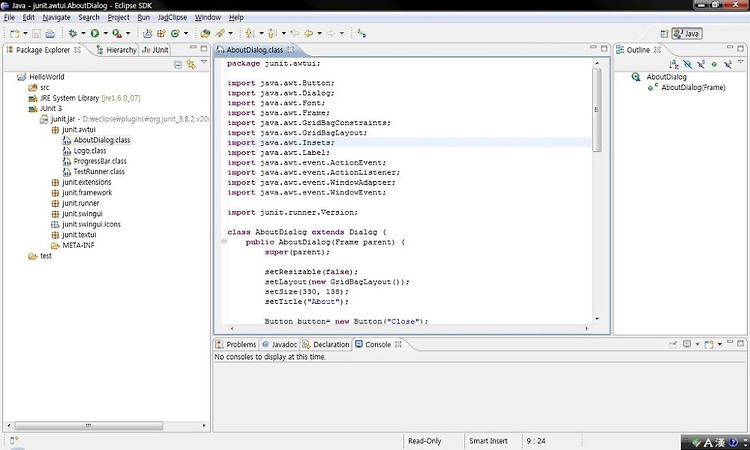Toggle Hide Non-Public Members in Outline
Viewport: 750px width, 450px height.
point(714,64)
